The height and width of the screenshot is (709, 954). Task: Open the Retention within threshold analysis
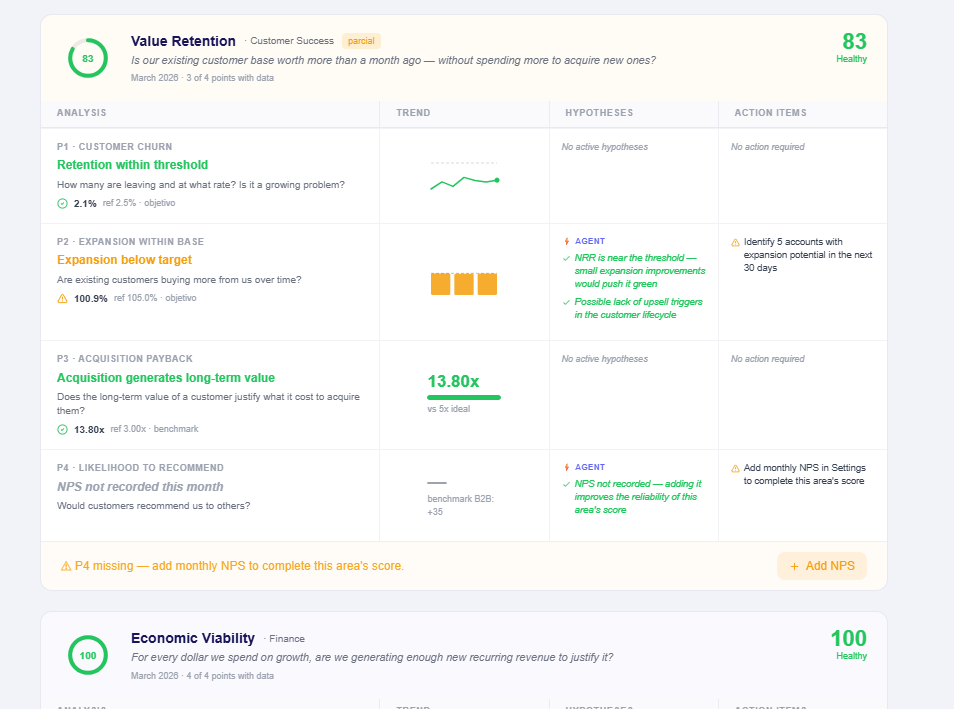[133, 165]
